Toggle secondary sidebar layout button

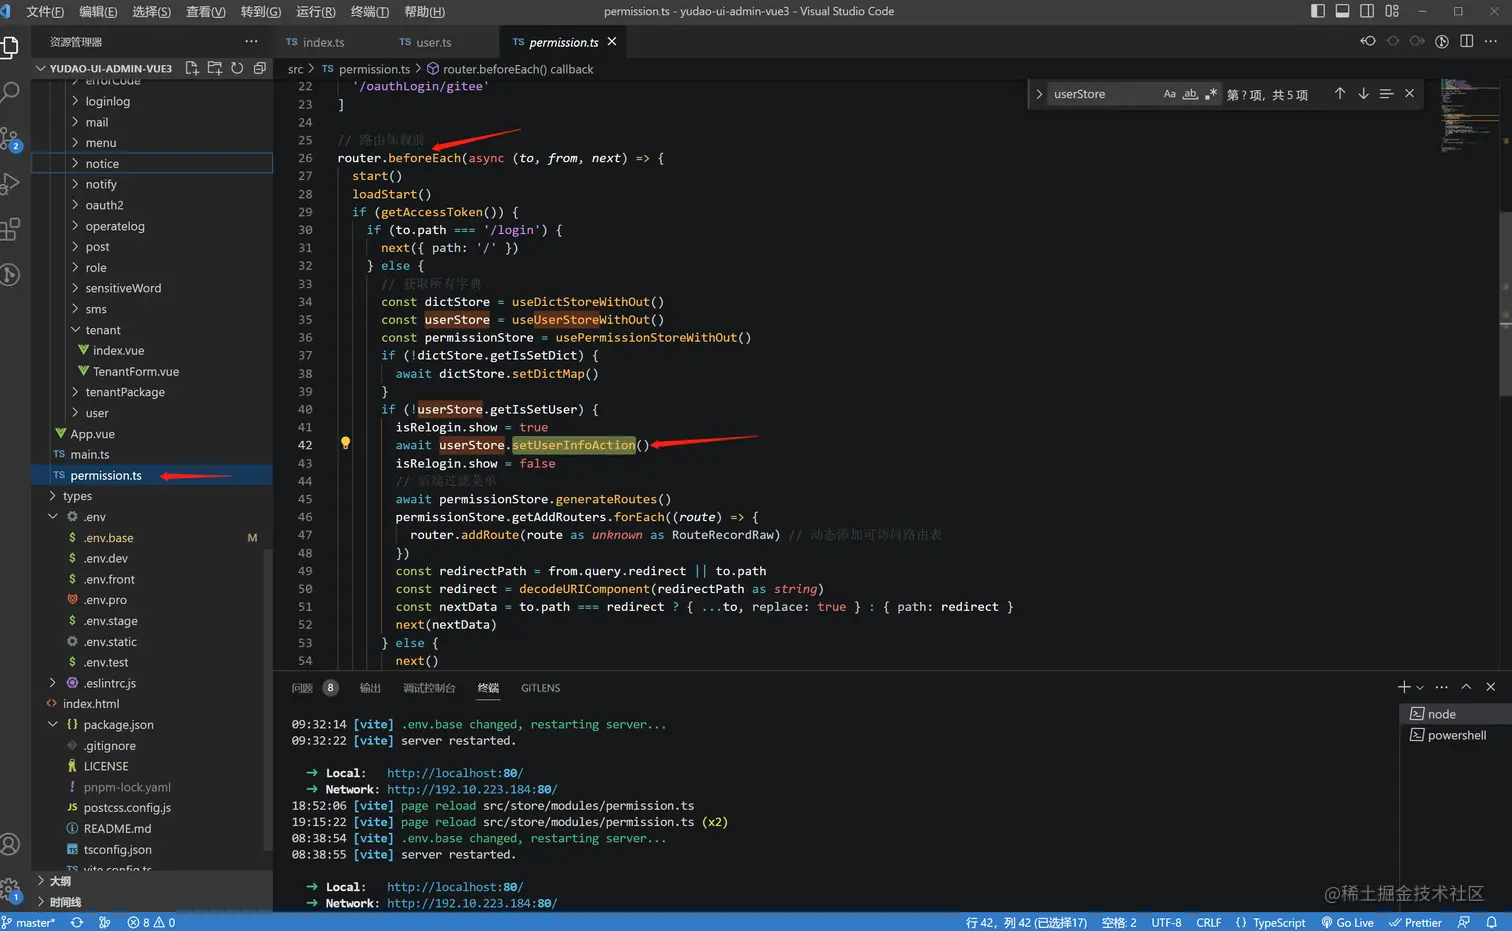click(1367, 11)
